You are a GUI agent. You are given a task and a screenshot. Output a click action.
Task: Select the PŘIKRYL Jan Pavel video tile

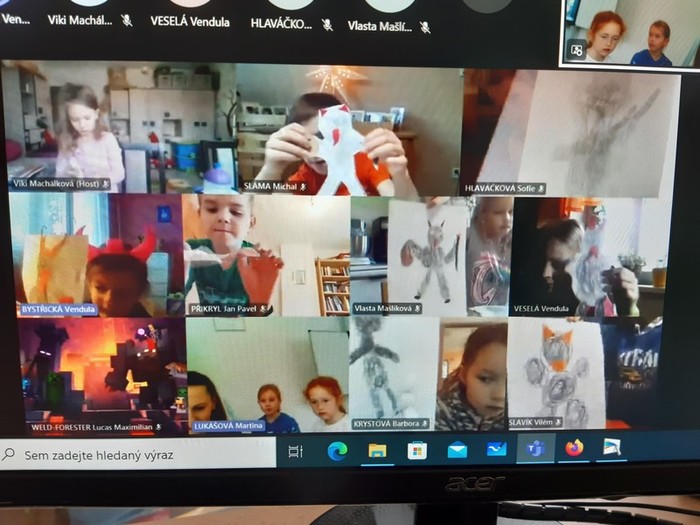(x=267, y=255)
